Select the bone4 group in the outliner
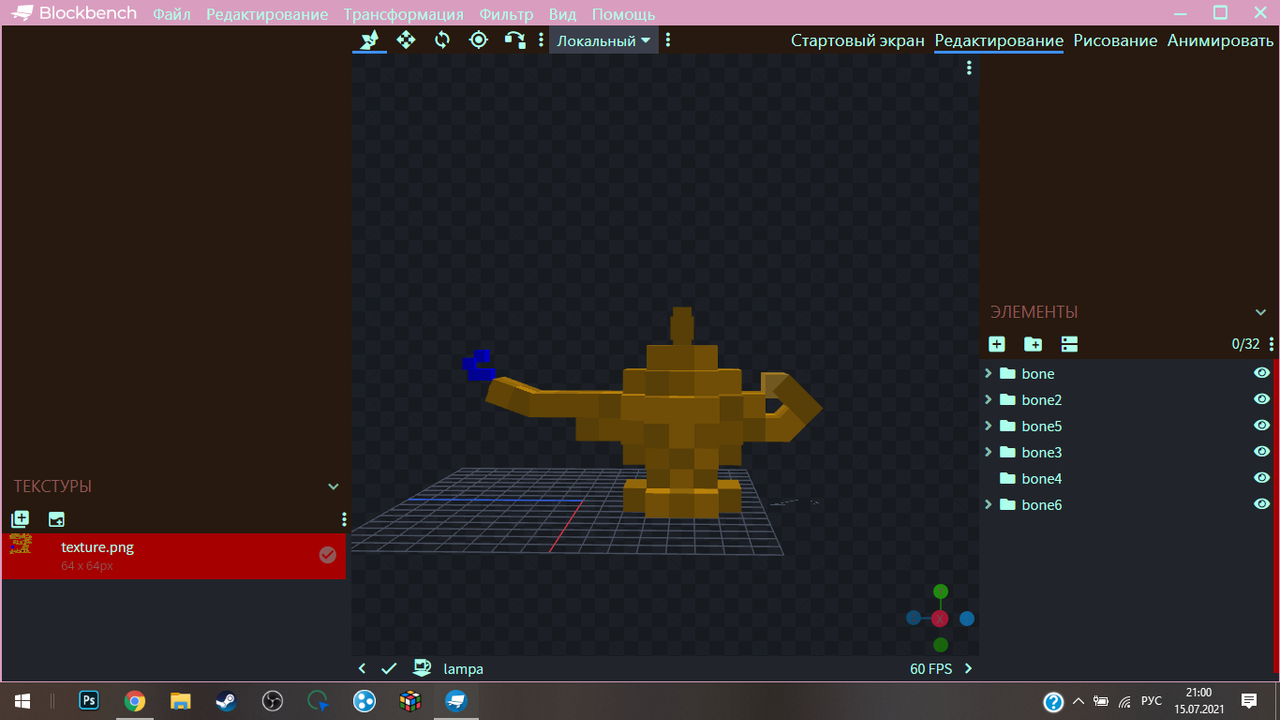The height and width of the screenshot is (720, 1280). click(x=1041, y=478)
